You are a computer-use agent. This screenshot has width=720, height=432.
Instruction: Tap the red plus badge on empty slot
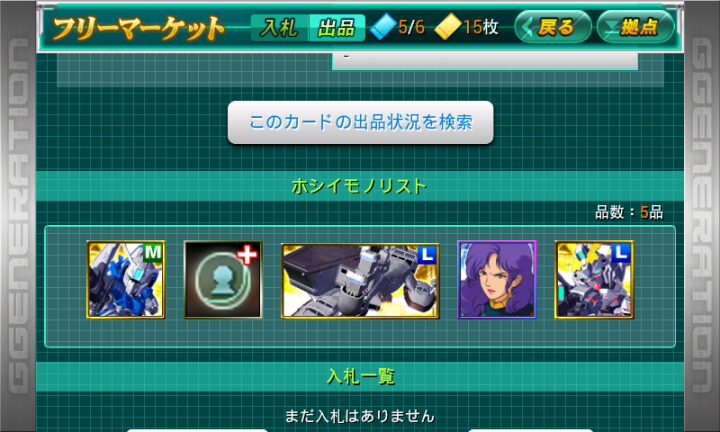[x=247, y=255]
